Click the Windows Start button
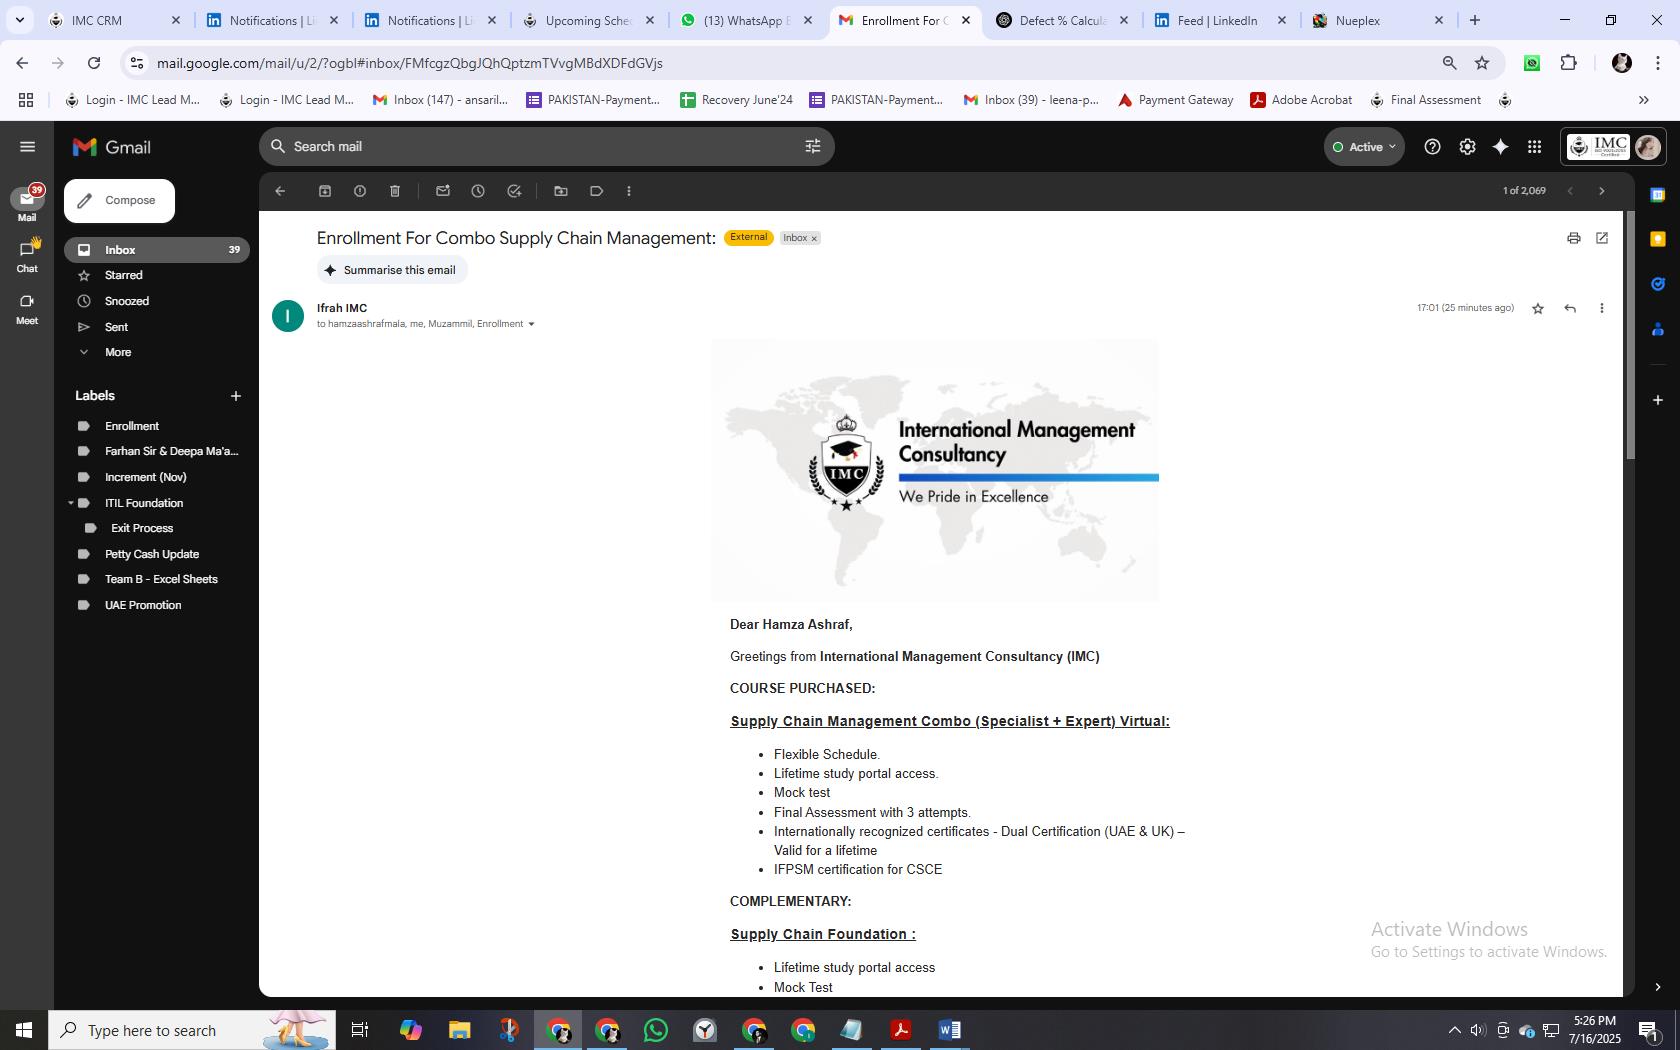The height and width of the screenshot is (1050, 1680). coord(24,1030)
